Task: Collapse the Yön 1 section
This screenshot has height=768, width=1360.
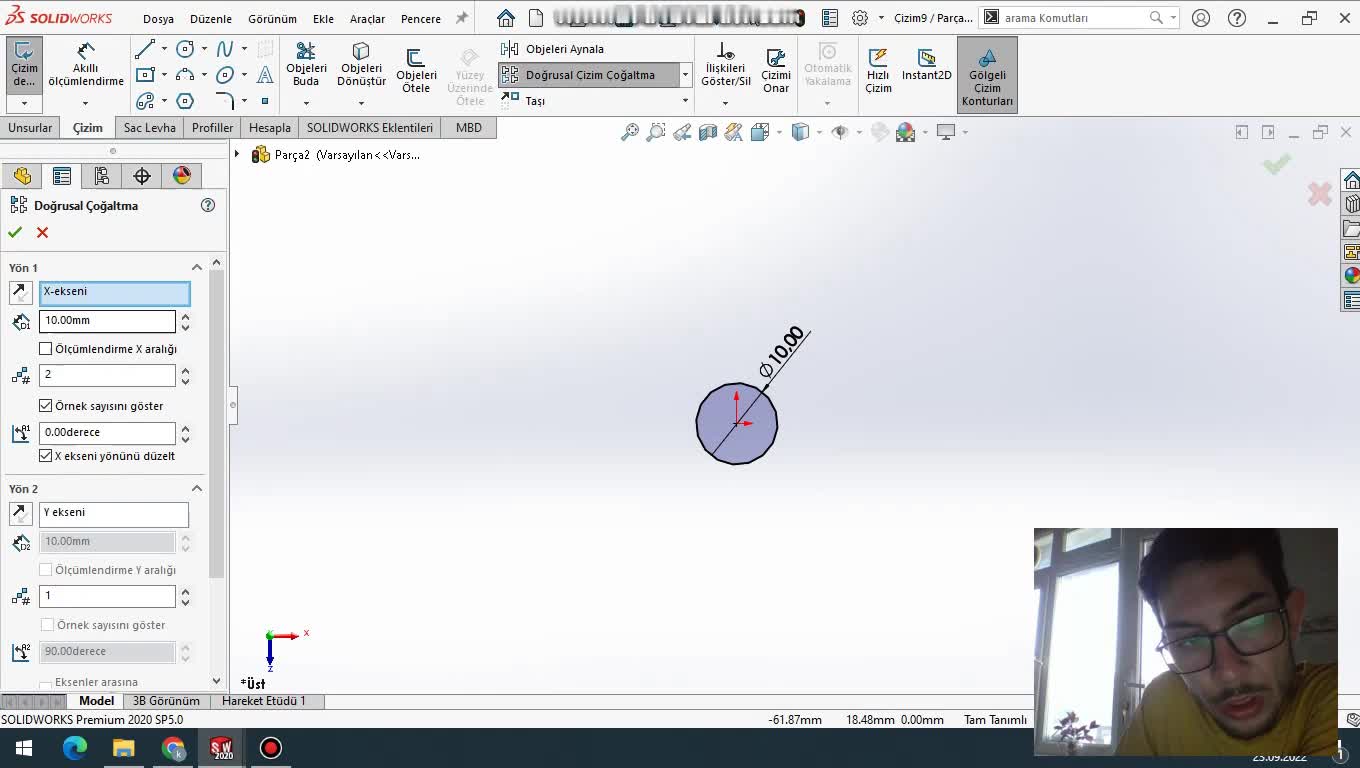Action: pos(197,267)
